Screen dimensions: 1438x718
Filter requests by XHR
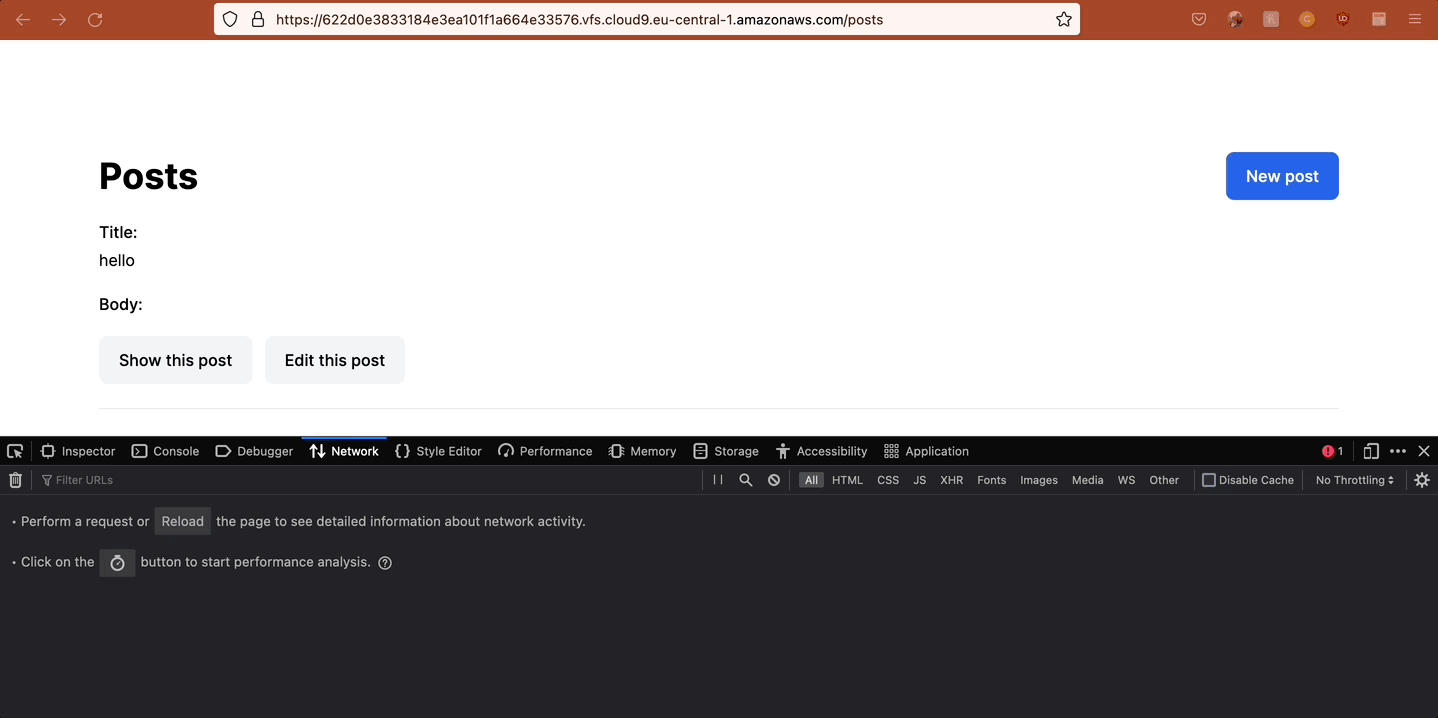coord(952,480)
